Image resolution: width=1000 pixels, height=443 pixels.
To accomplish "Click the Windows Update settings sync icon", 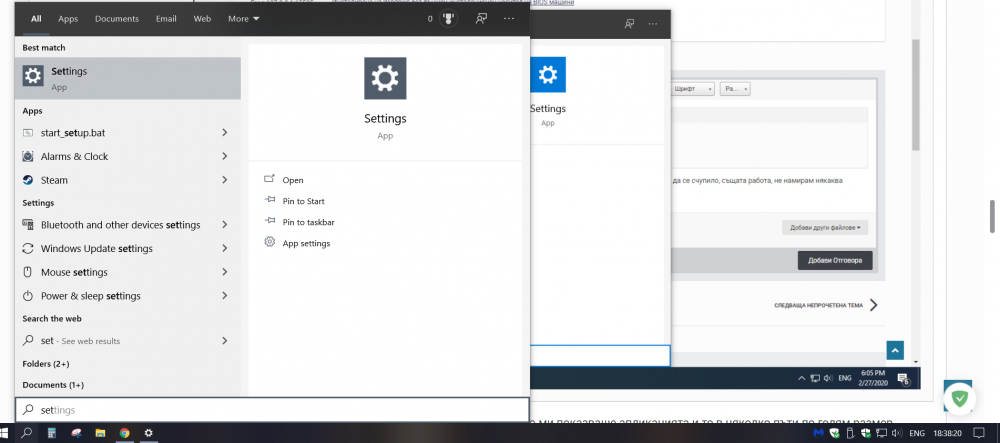I will pos(27,248).
